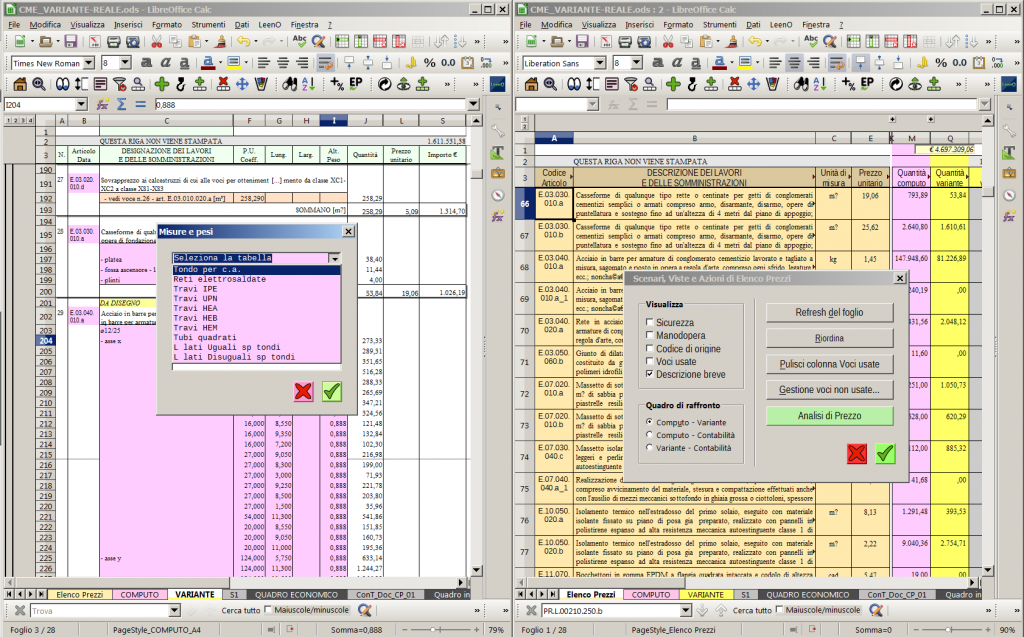Save the document in the left window
This screenshot has height=637, width=1024.
71,42
